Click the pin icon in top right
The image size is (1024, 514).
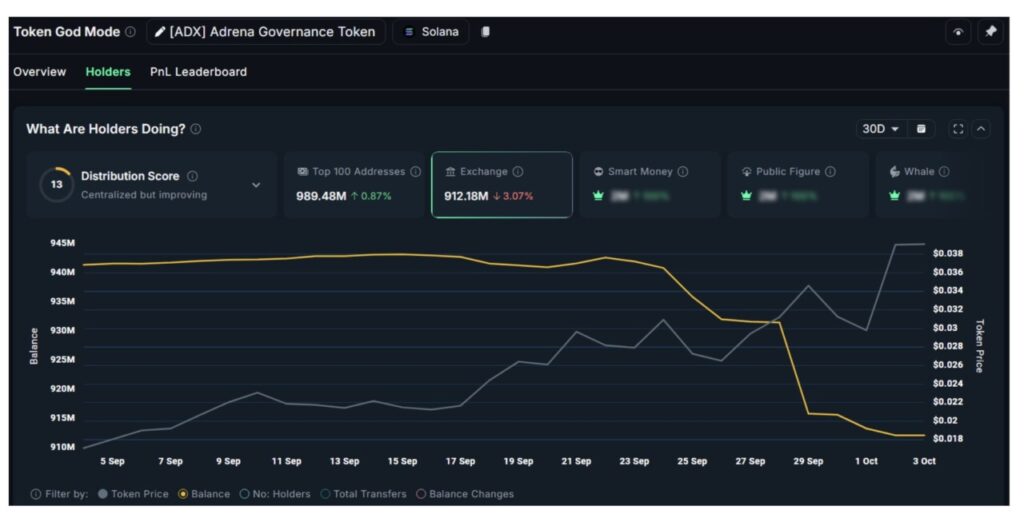point(989,32)
